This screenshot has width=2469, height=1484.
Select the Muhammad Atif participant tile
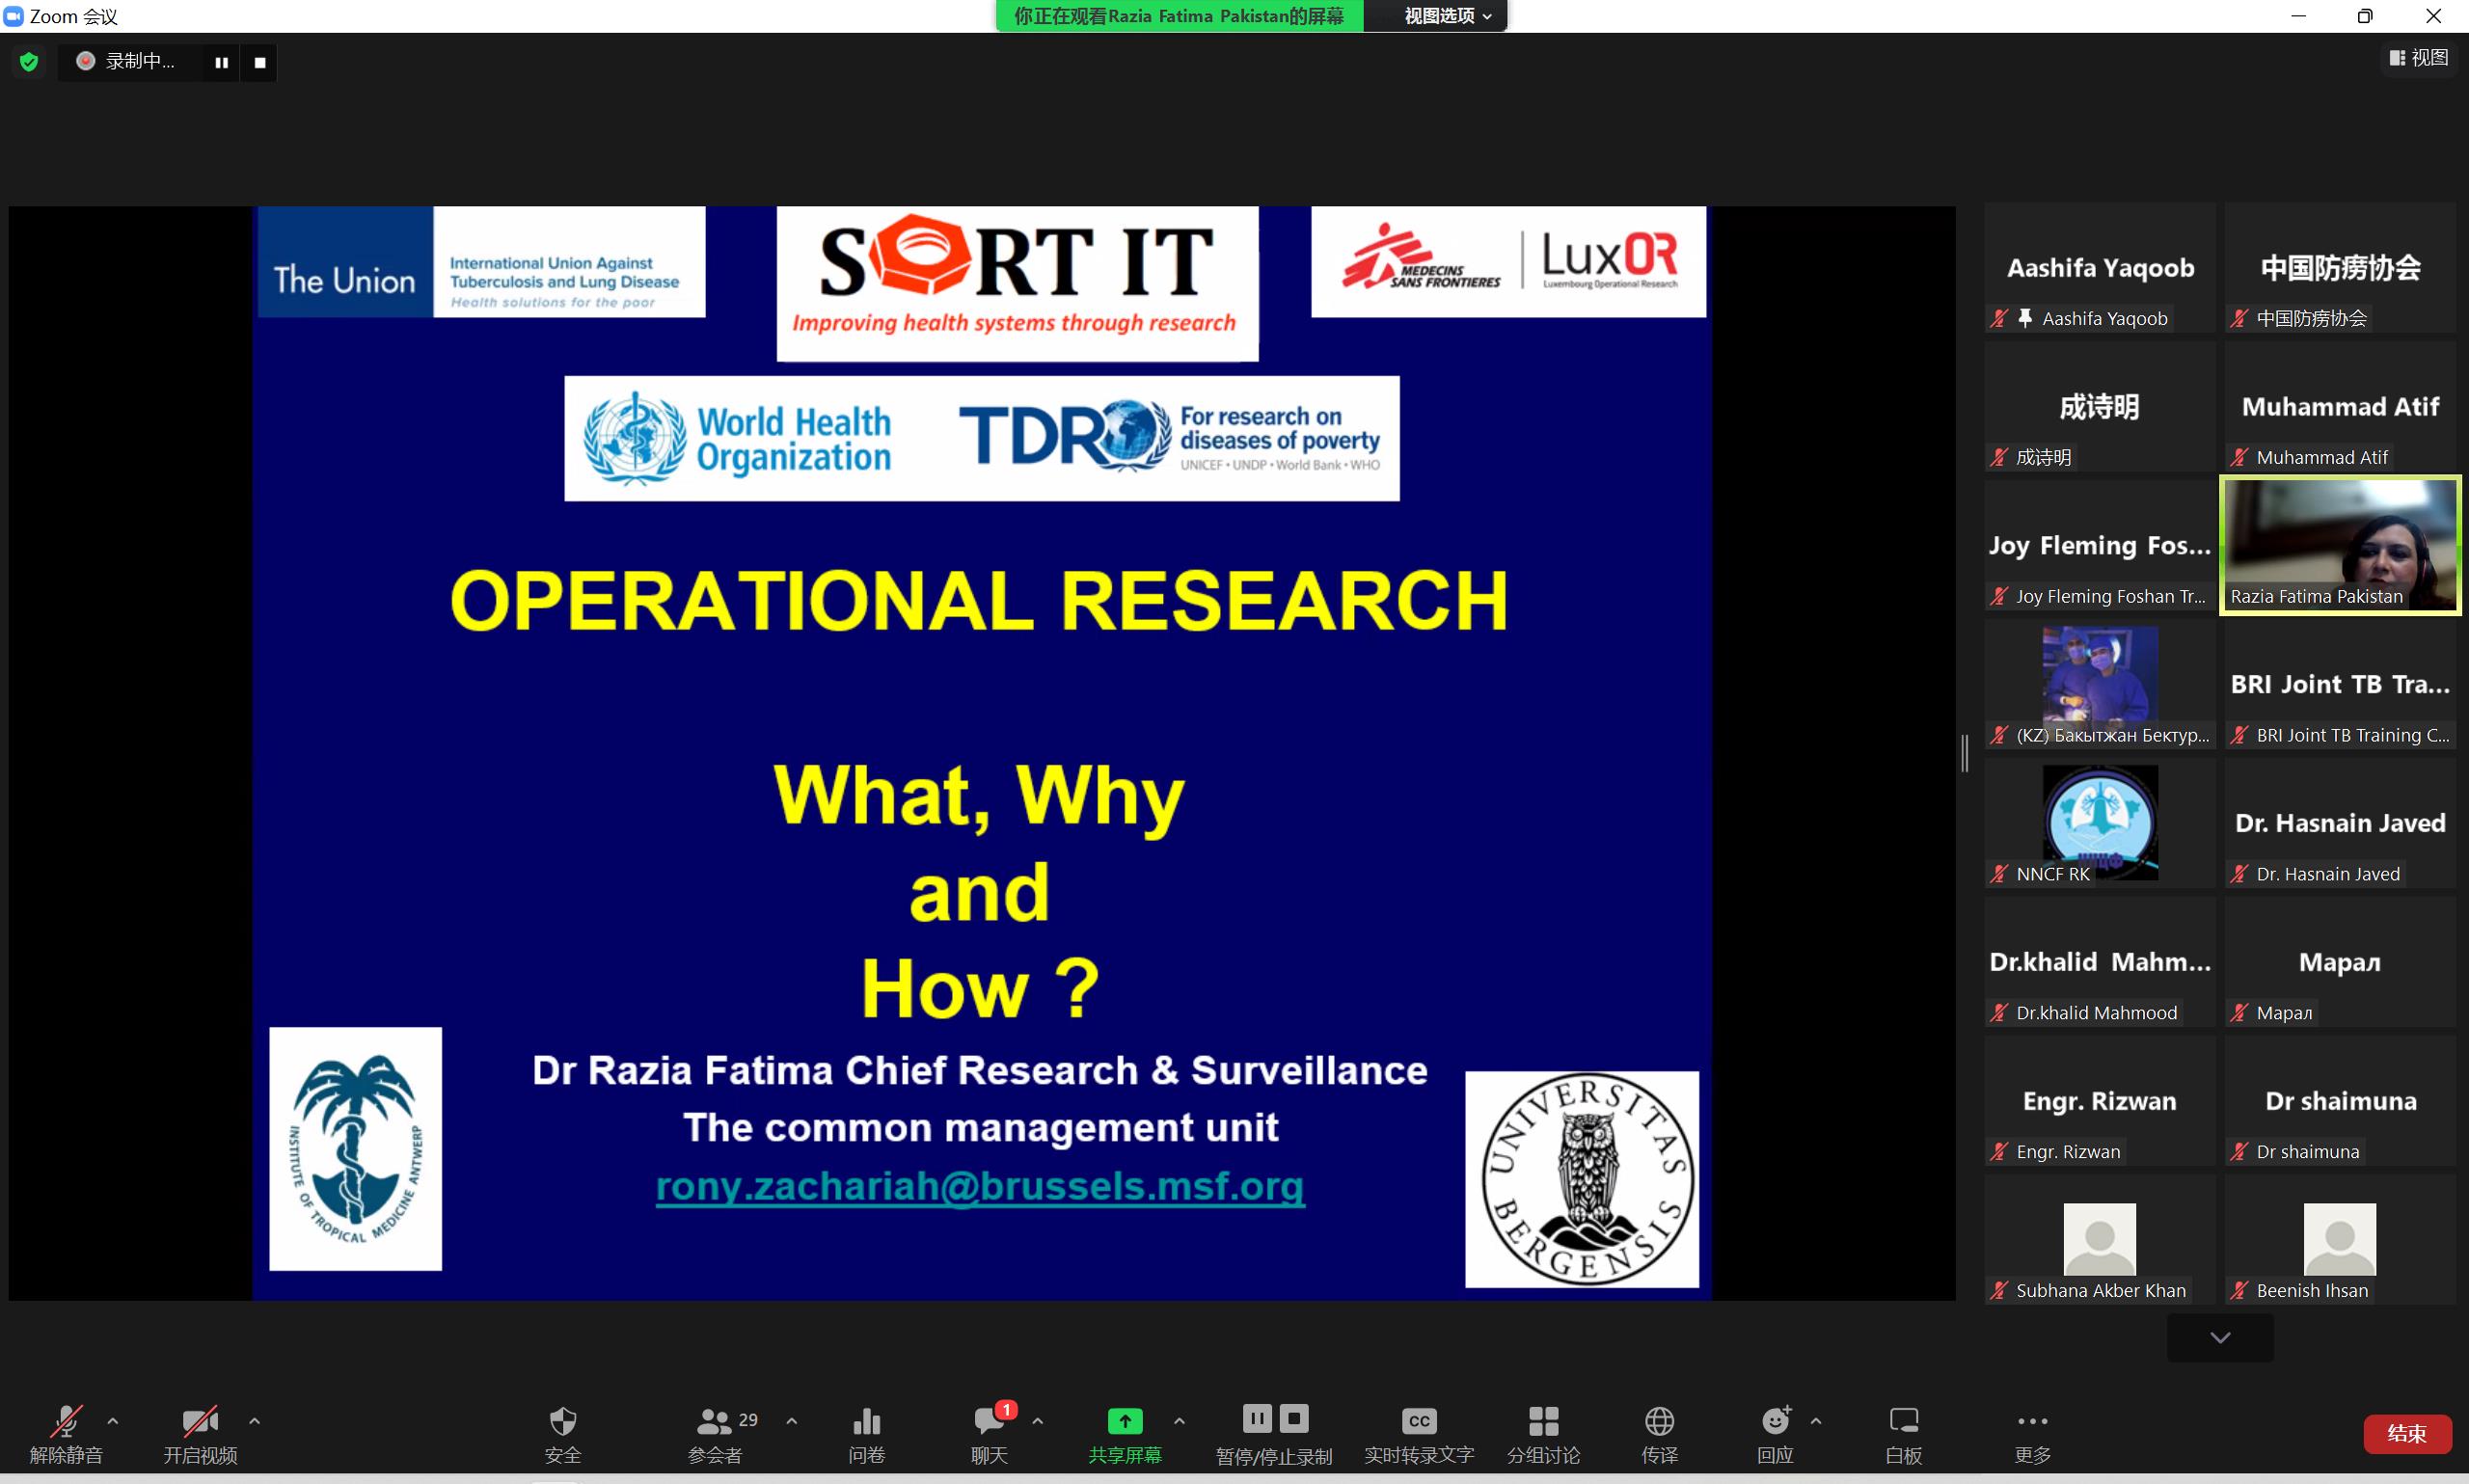tap(2340, 407)
